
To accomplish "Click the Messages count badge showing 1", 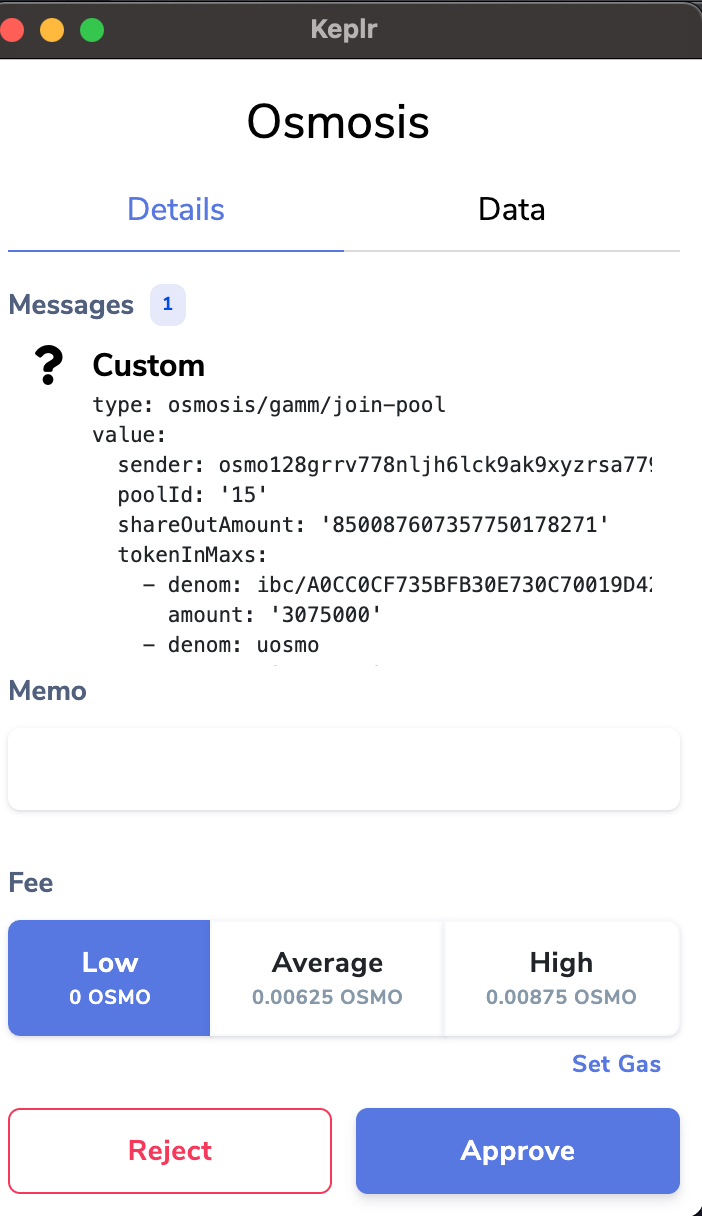I will pyautogui.click(x=168, y=304).
